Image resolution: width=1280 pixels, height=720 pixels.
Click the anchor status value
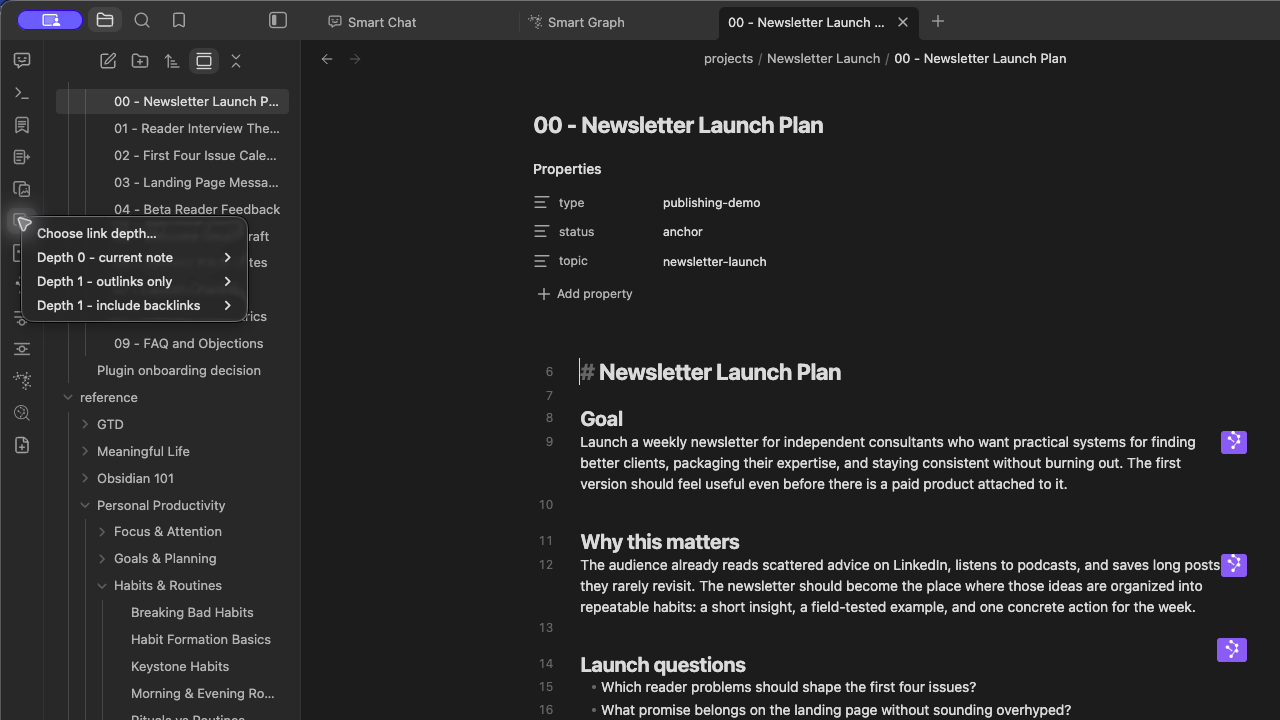tap(683, 232)
